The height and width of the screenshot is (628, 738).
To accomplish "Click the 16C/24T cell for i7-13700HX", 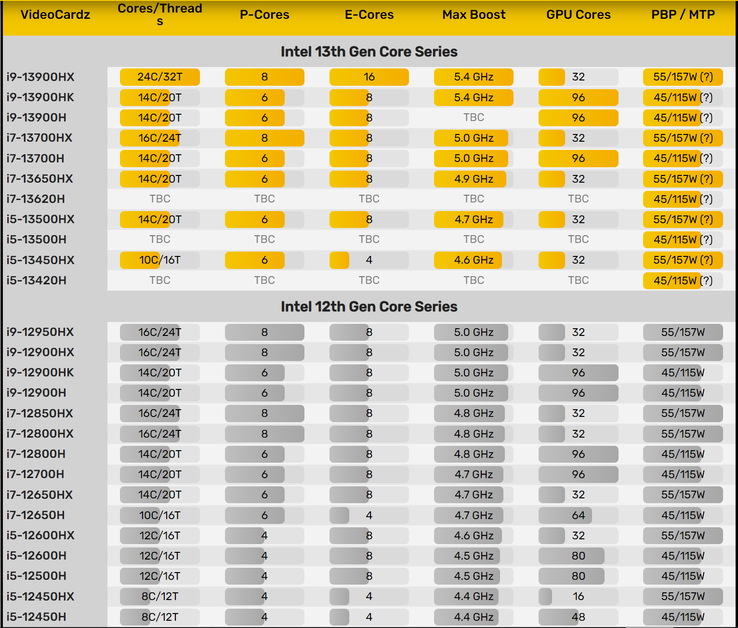I will point(160,138).
